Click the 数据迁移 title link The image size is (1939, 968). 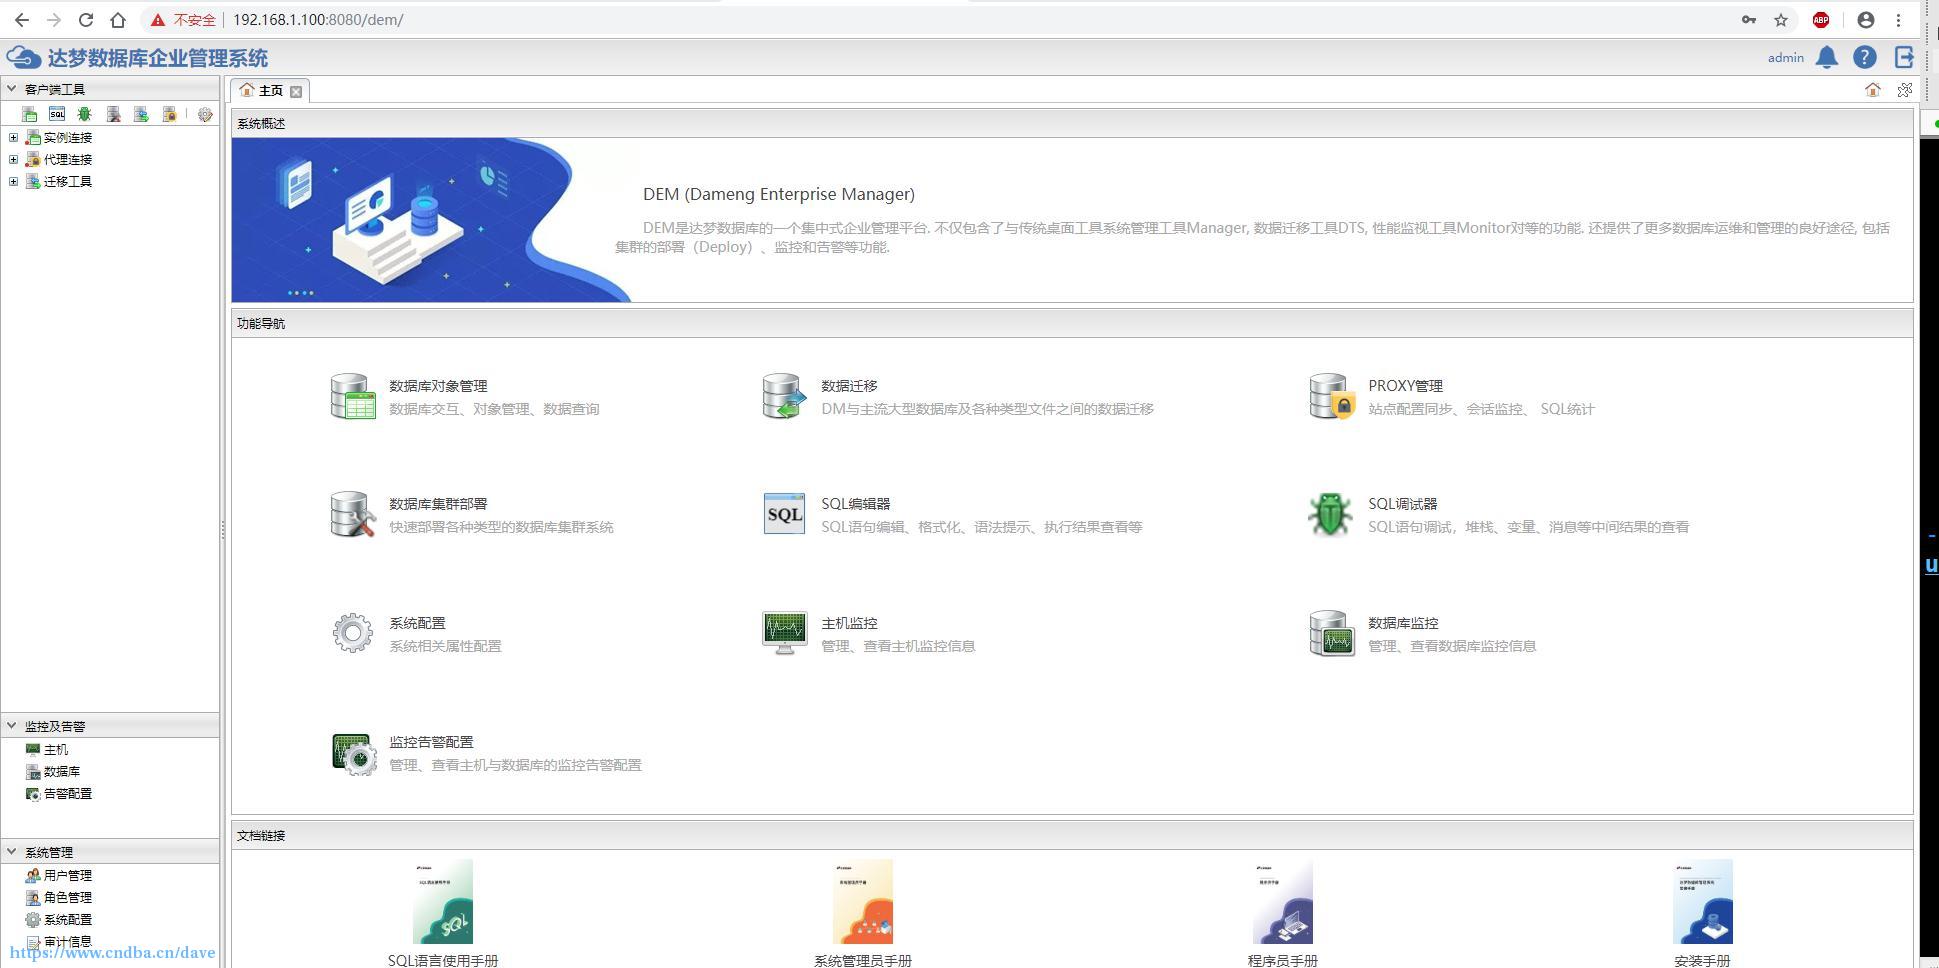coord(849,386)
